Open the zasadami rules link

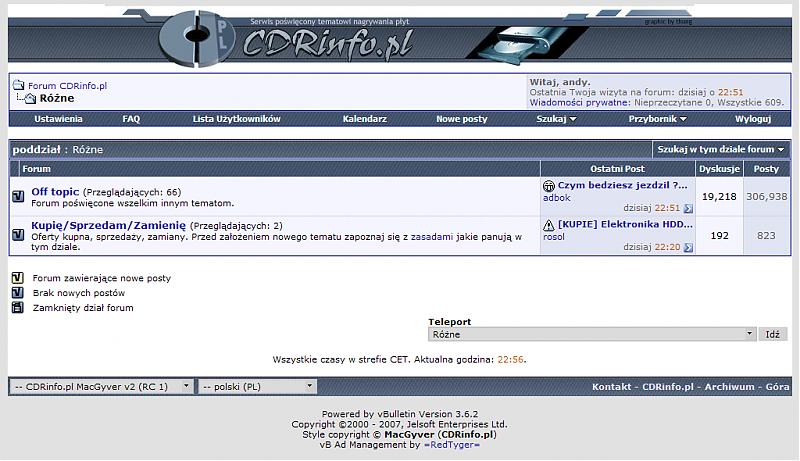click(x=432, y=237)
